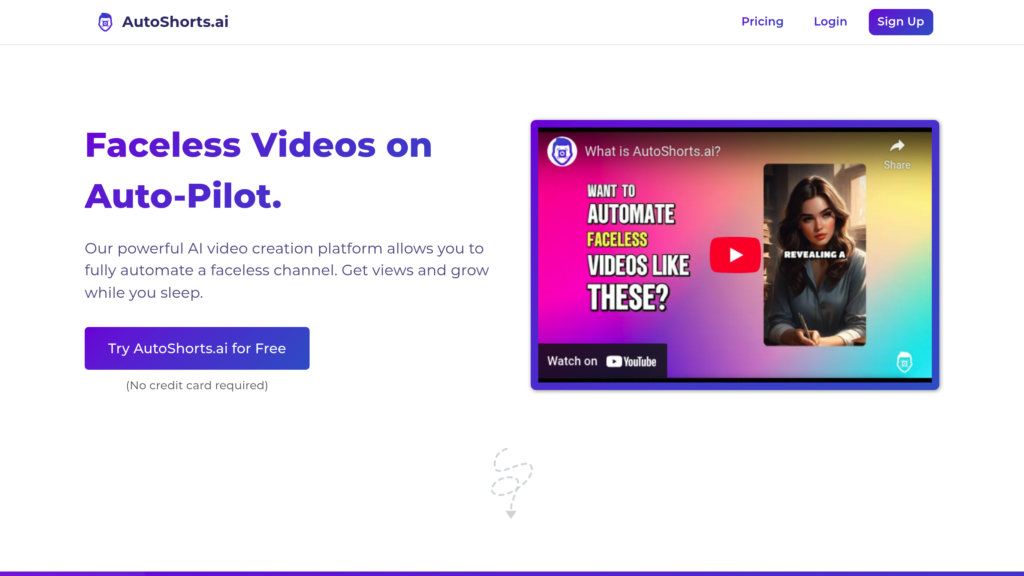Click the Sign Up button
Image resolution: width=1024 pixels, height=576 pixels.
tap(901, 22)
